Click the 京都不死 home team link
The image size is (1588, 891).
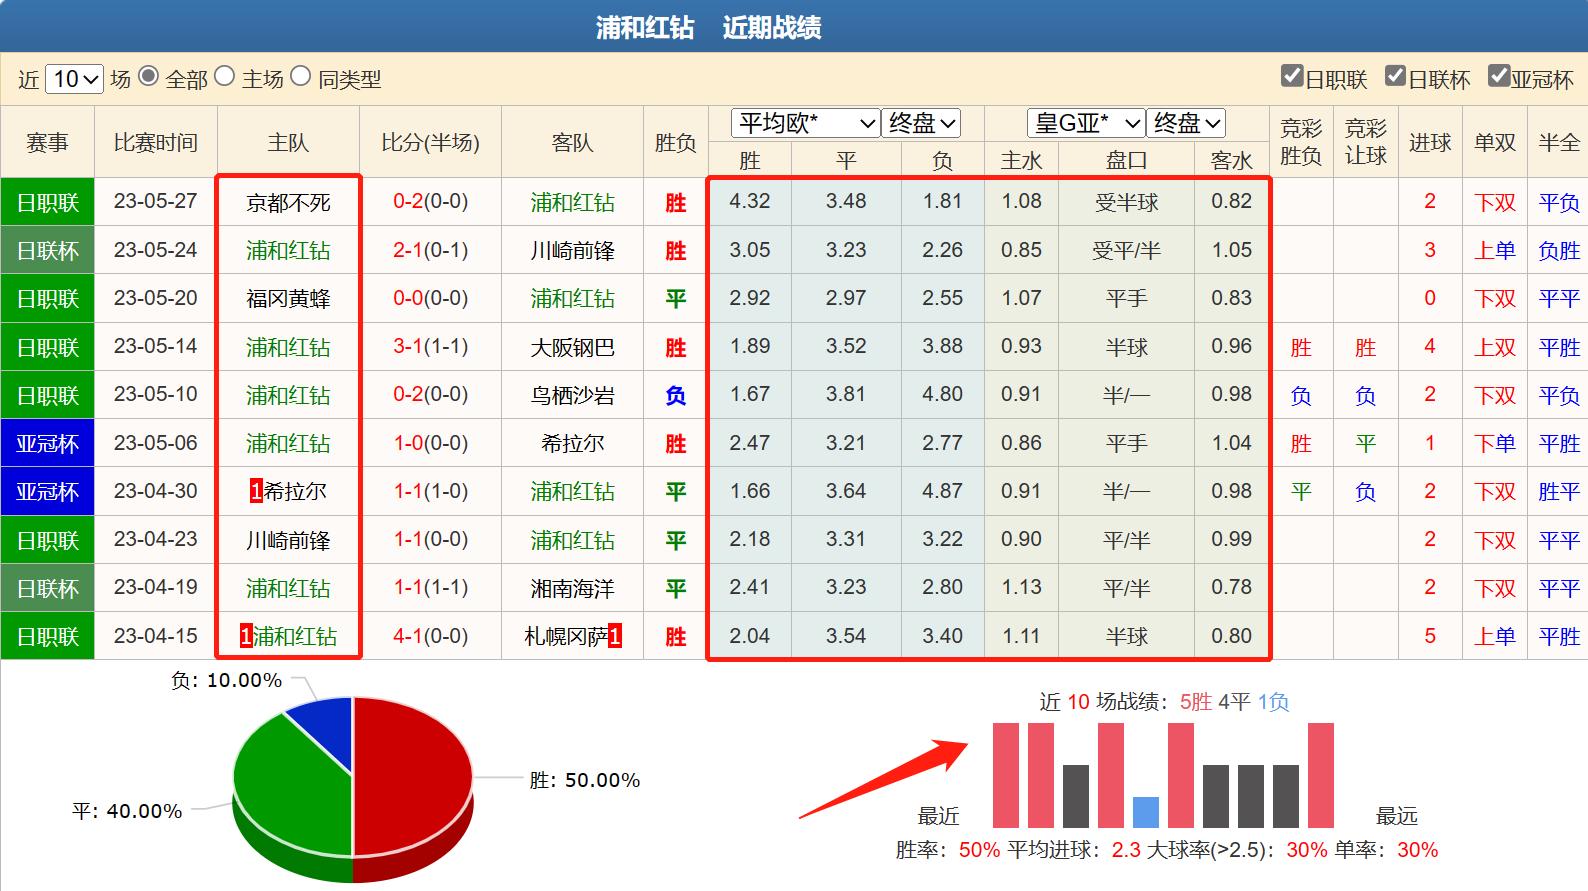click(288, 203)
